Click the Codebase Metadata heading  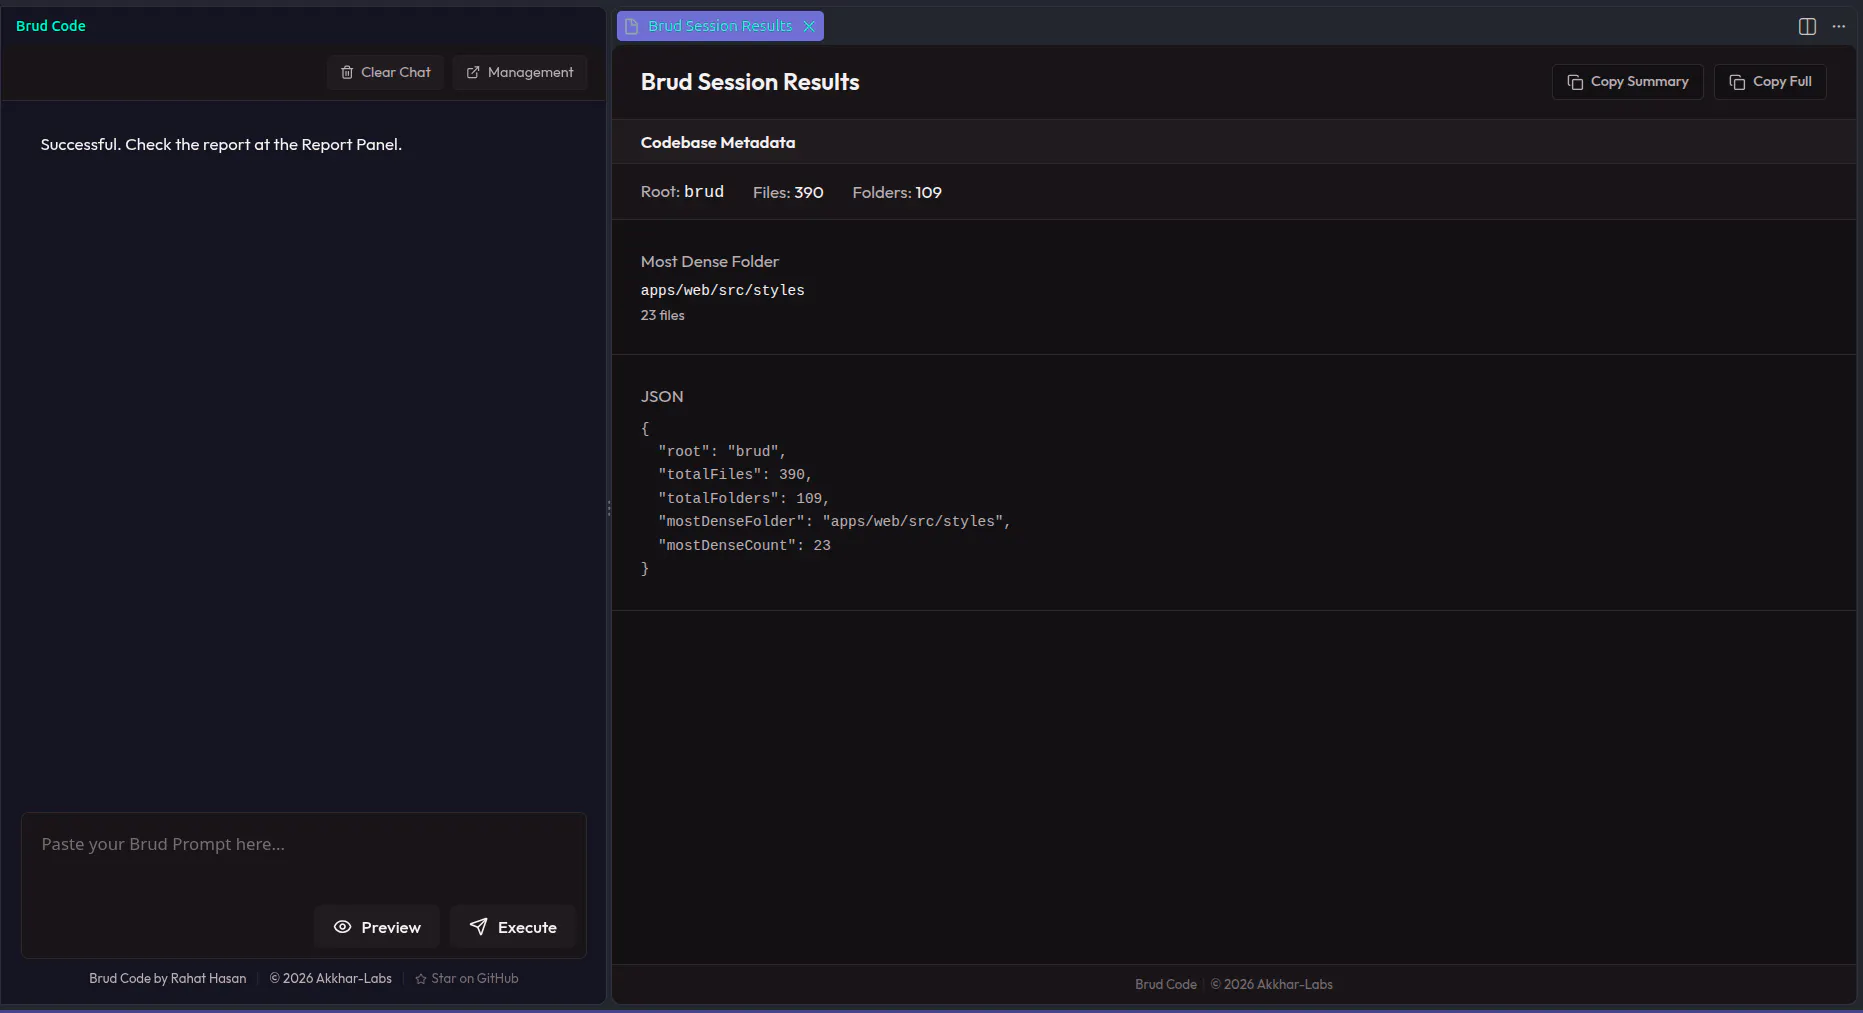tap(718, 142)
